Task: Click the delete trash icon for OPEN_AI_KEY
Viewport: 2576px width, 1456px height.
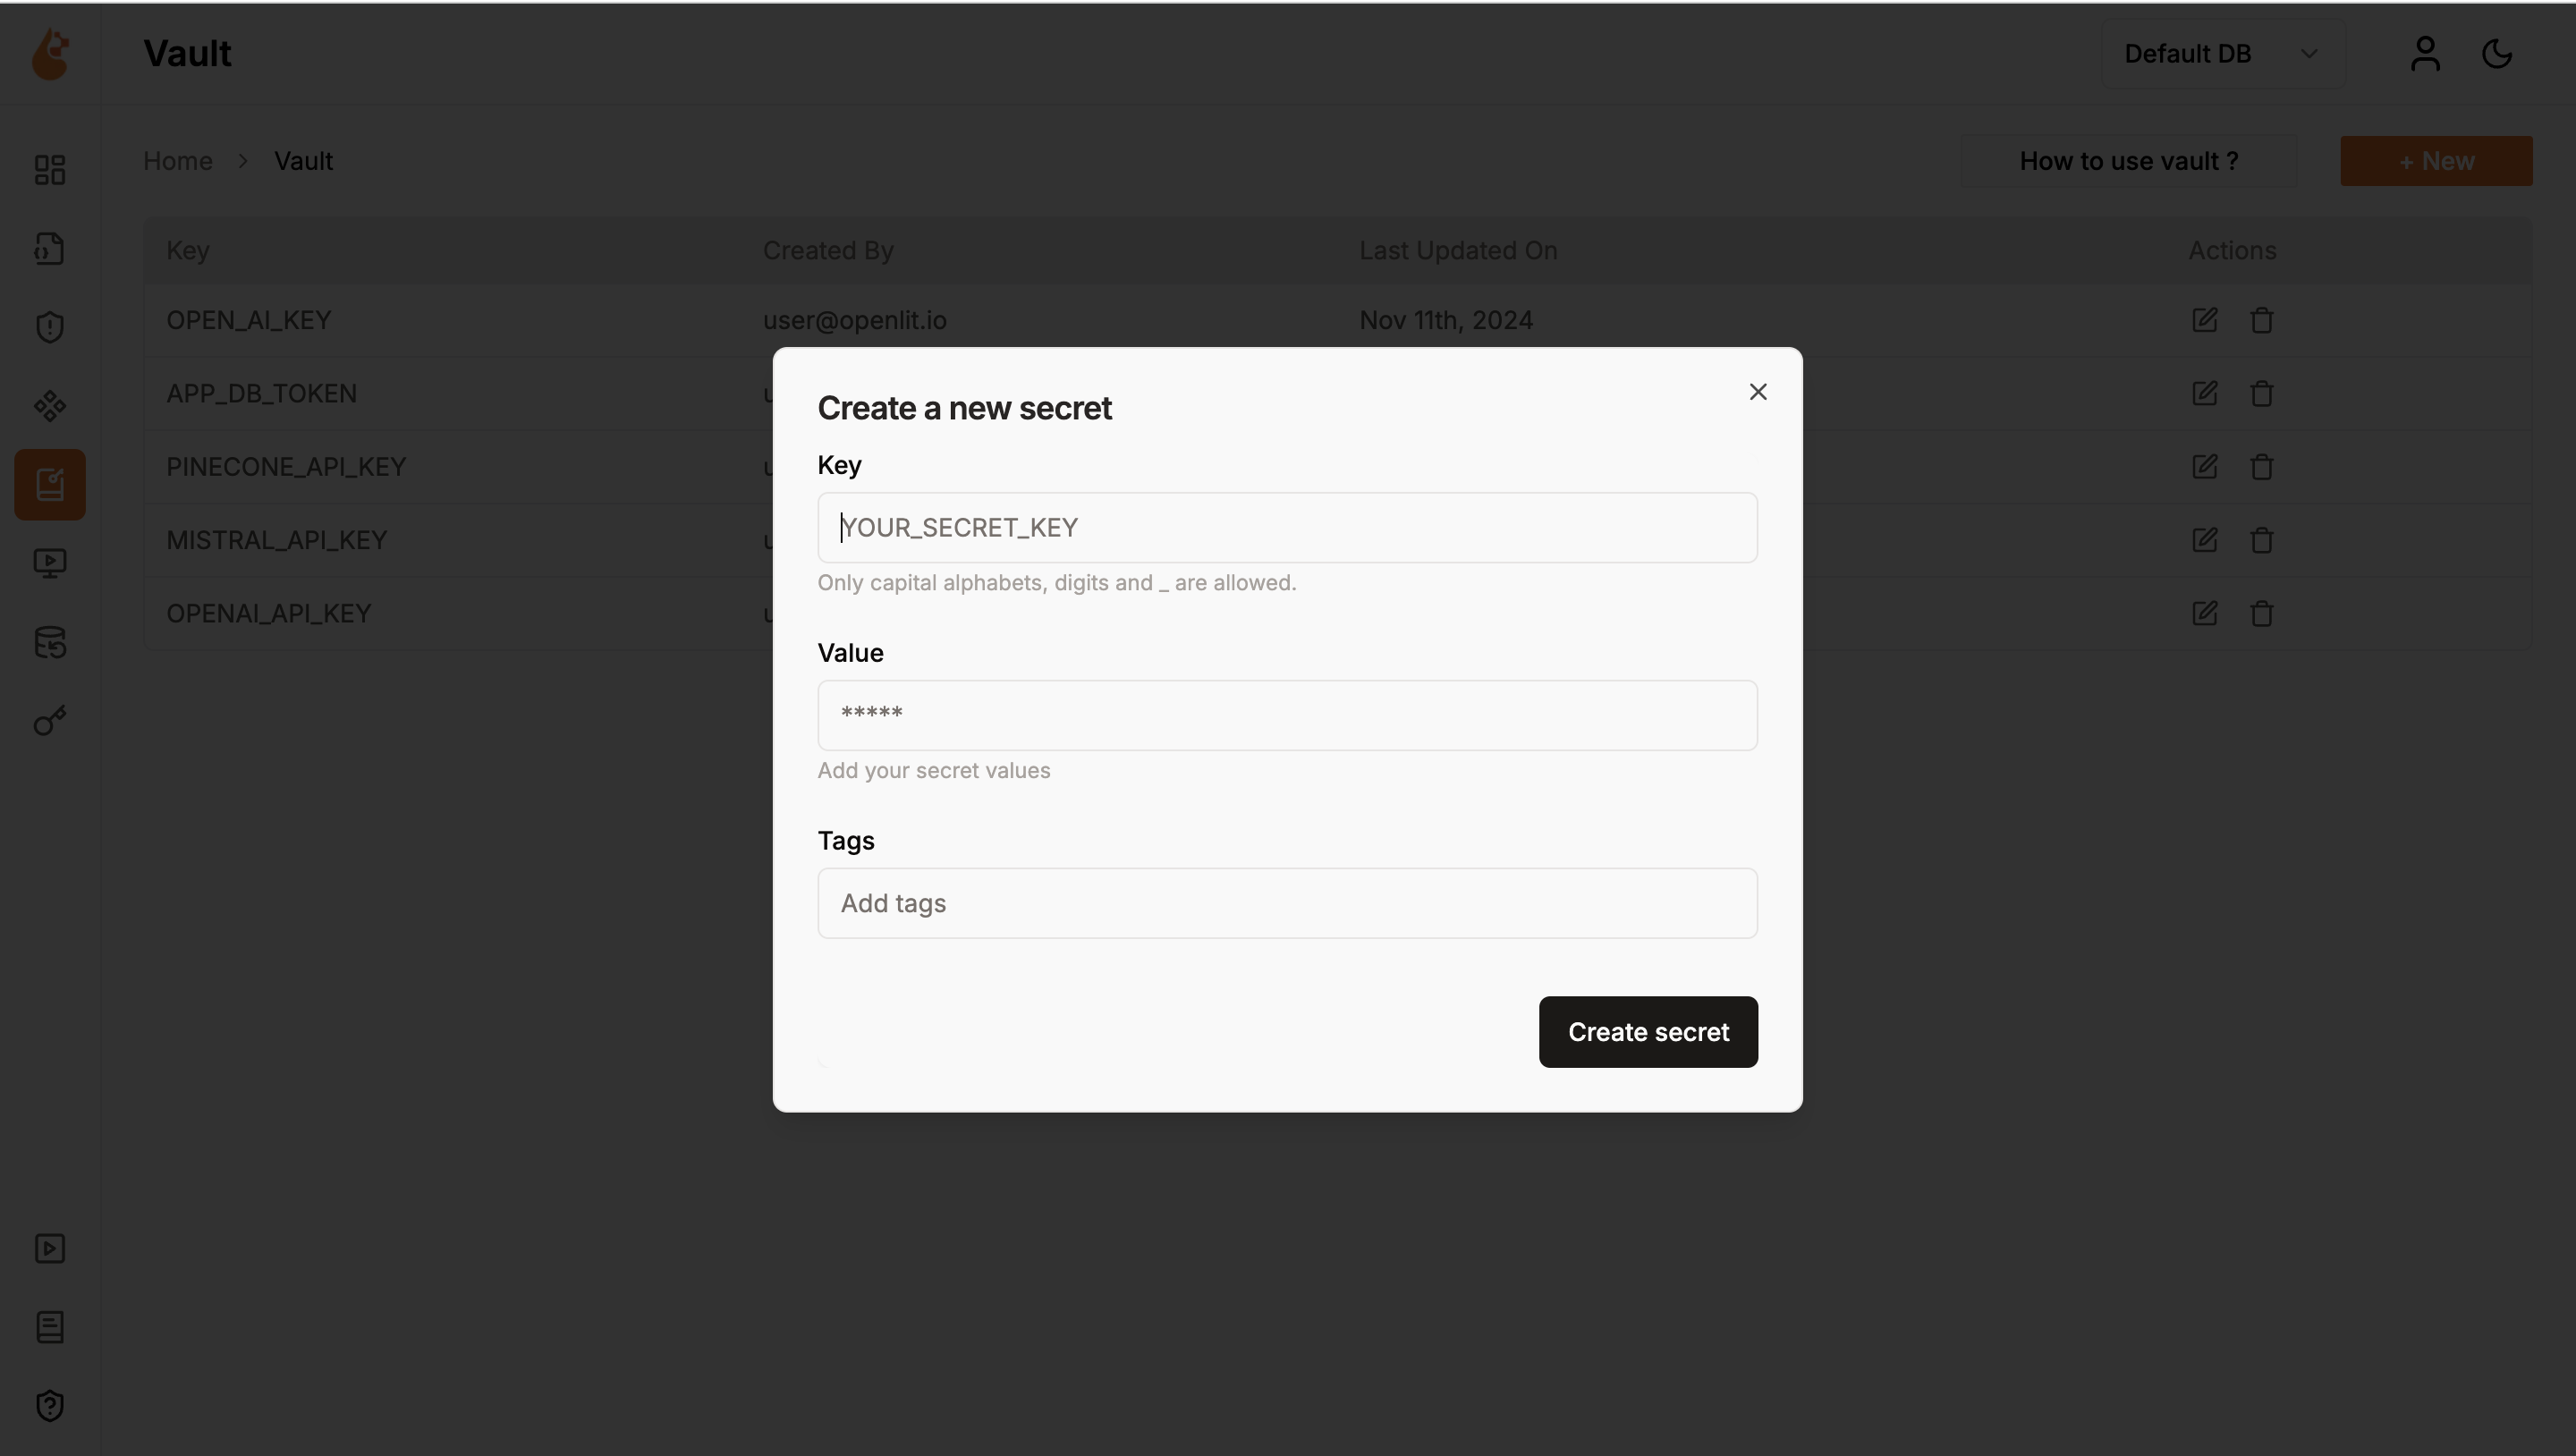Action: (x=2261, y=320)
